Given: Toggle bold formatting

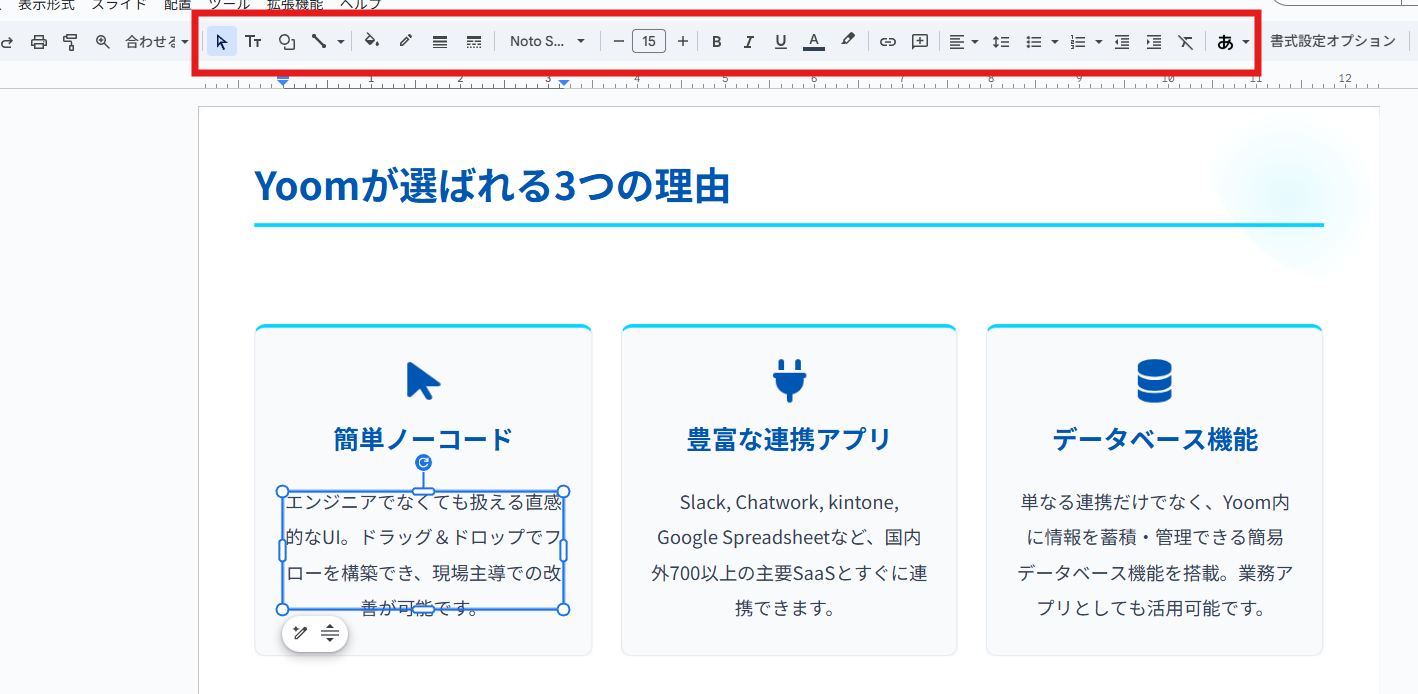Looking at the screenshot, I should click(716, 41).
